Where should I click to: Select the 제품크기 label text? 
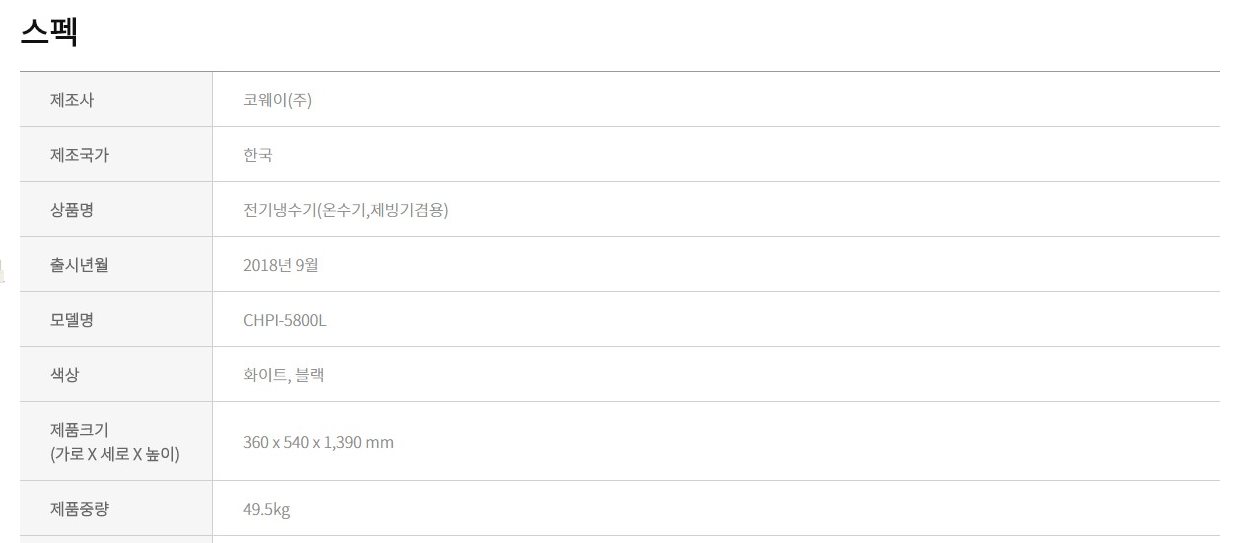point(79,430)
